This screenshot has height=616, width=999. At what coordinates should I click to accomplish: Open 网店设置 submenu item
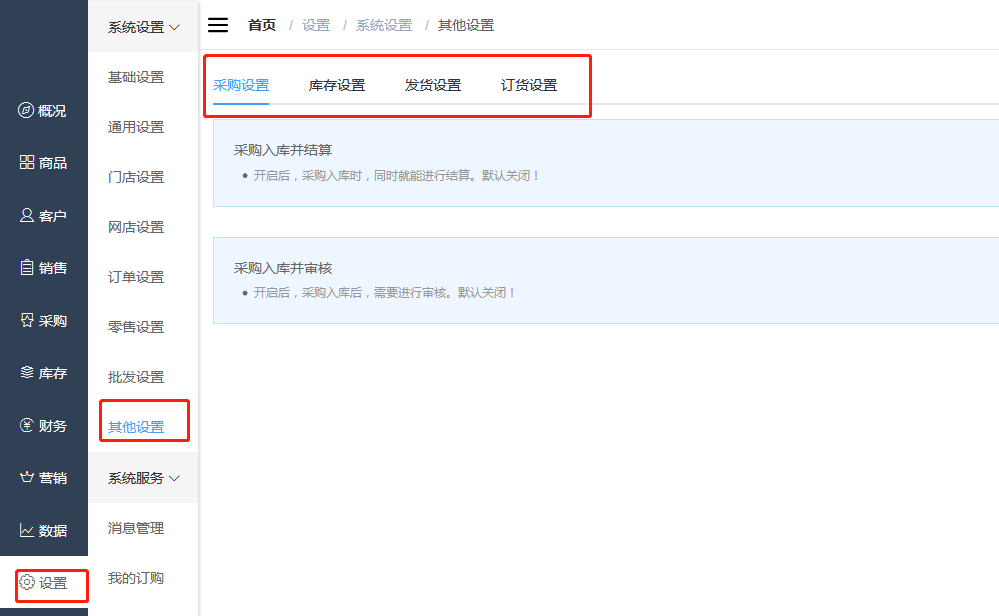(x=136, y=227)
